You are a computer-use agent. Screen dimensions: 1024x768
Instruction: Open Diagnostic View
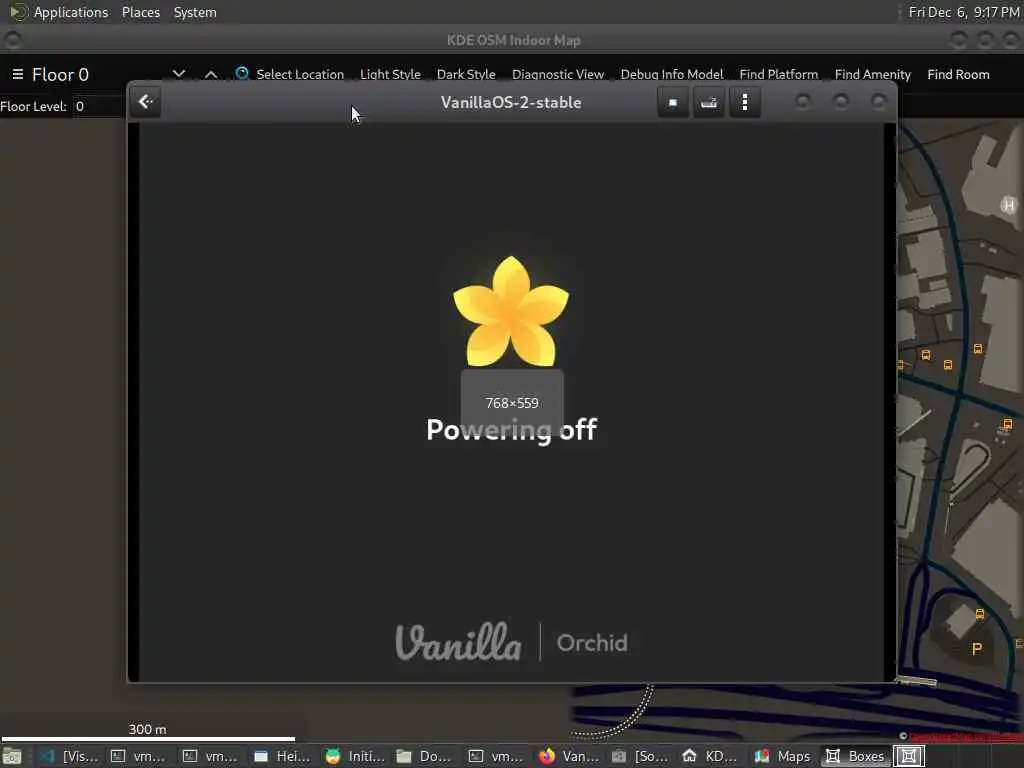(558, 74)
